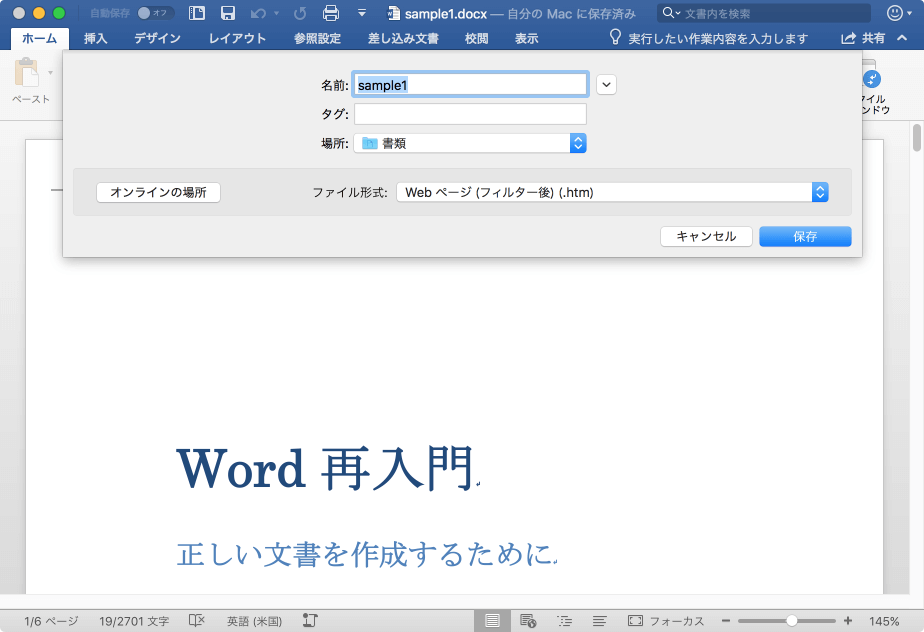This screenshot has height=632, width=924.
Task: Expand the save dialog with chevron button
Action: click(x=606, y=85)
